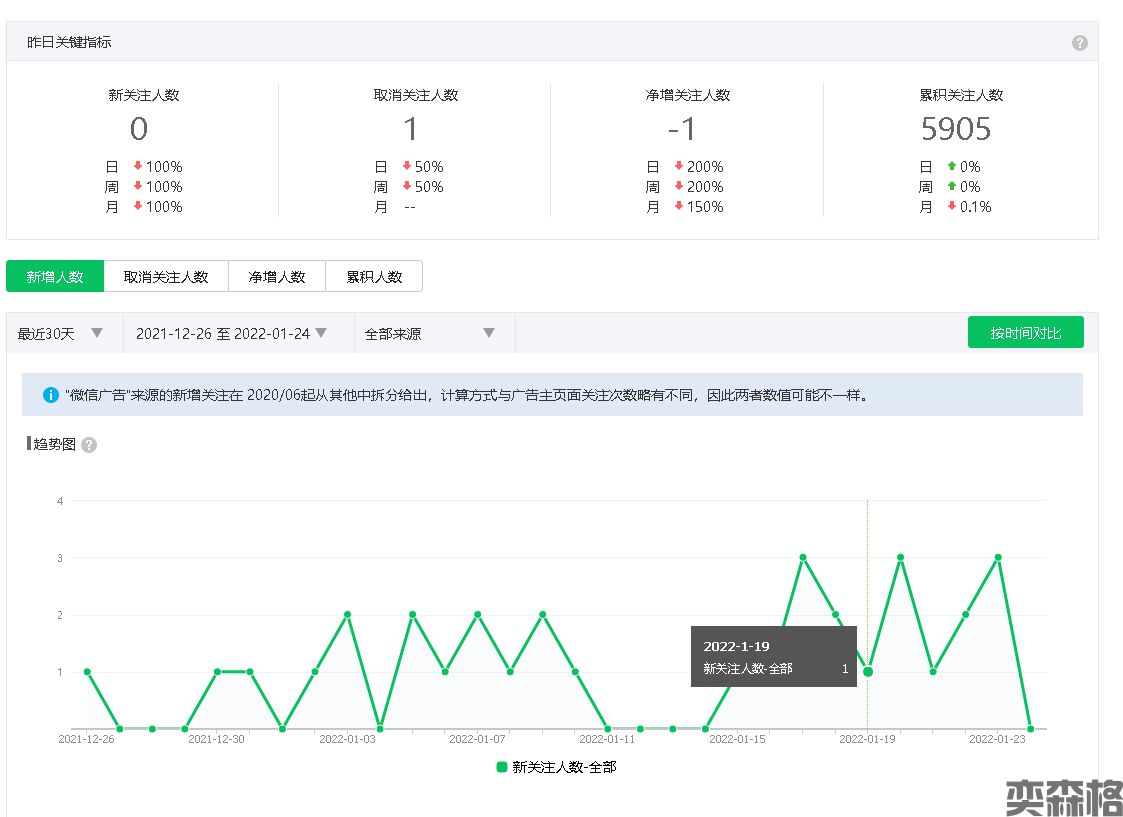Expand the 2021-12-26 至 2022-01-24 date picker
The width and height of the screenshot is (1123, 817).
pyautogui.click(x=232, y=334)
